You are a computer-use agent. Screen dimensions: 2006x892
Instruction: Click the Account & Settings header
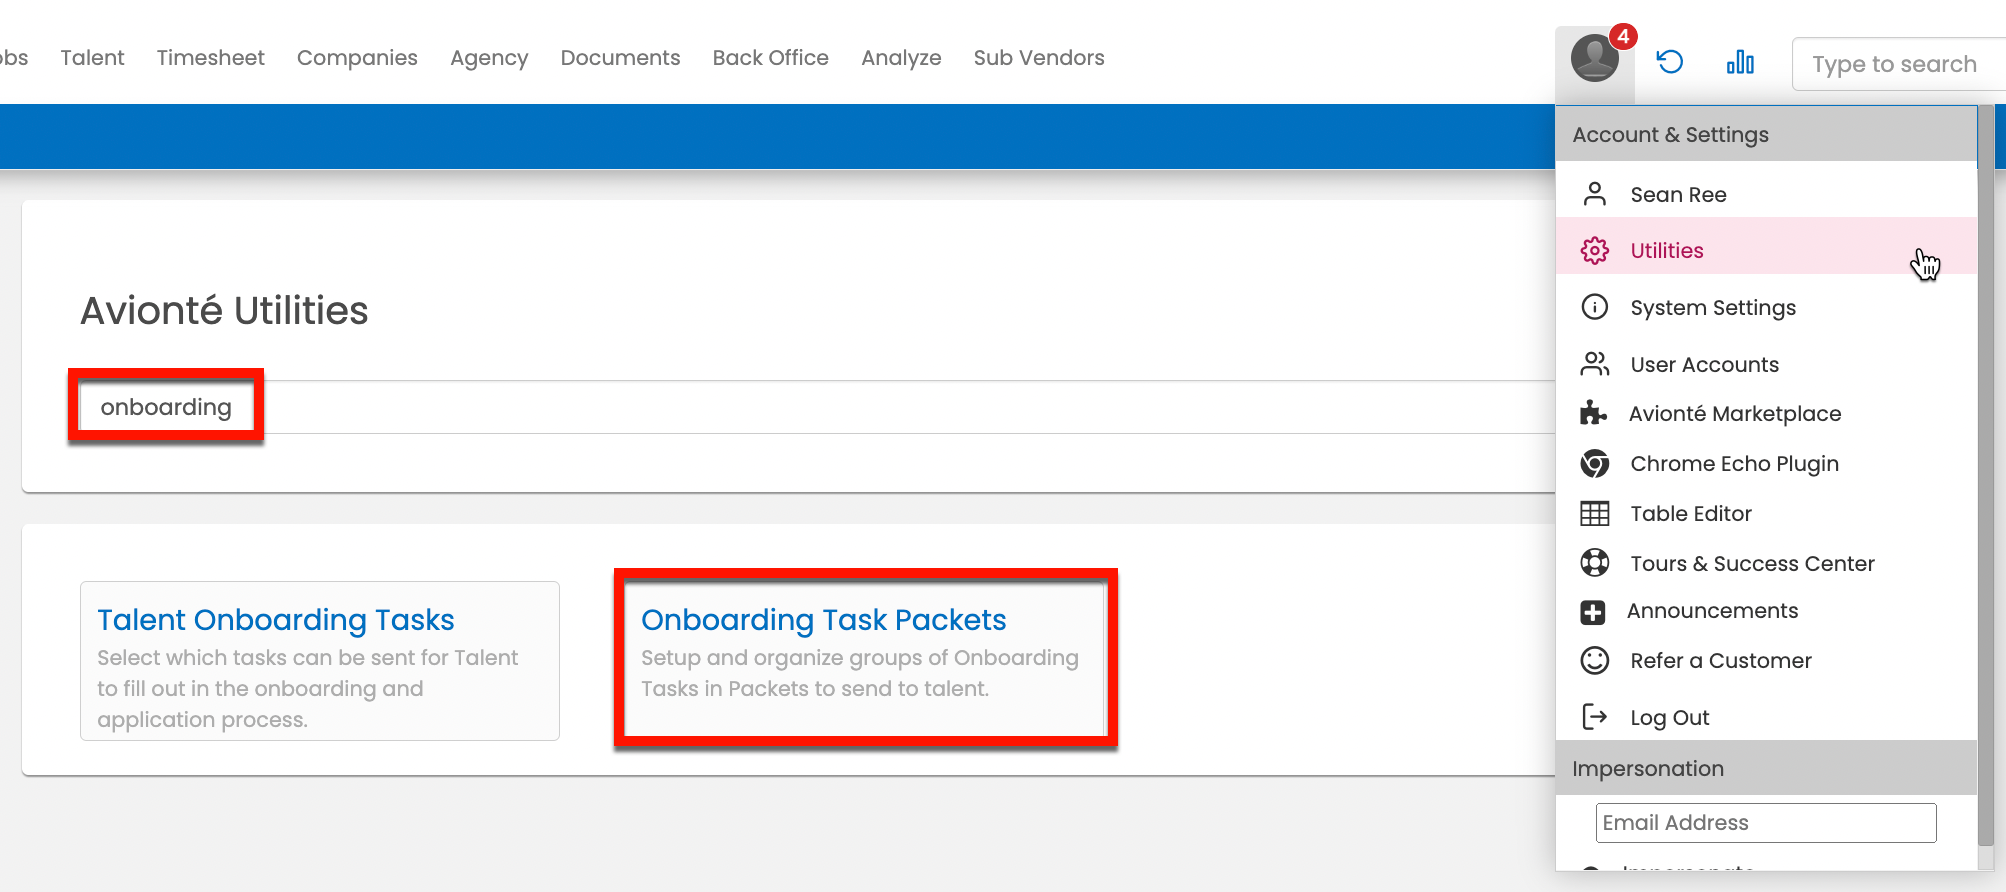click(x=1766, y=134)
